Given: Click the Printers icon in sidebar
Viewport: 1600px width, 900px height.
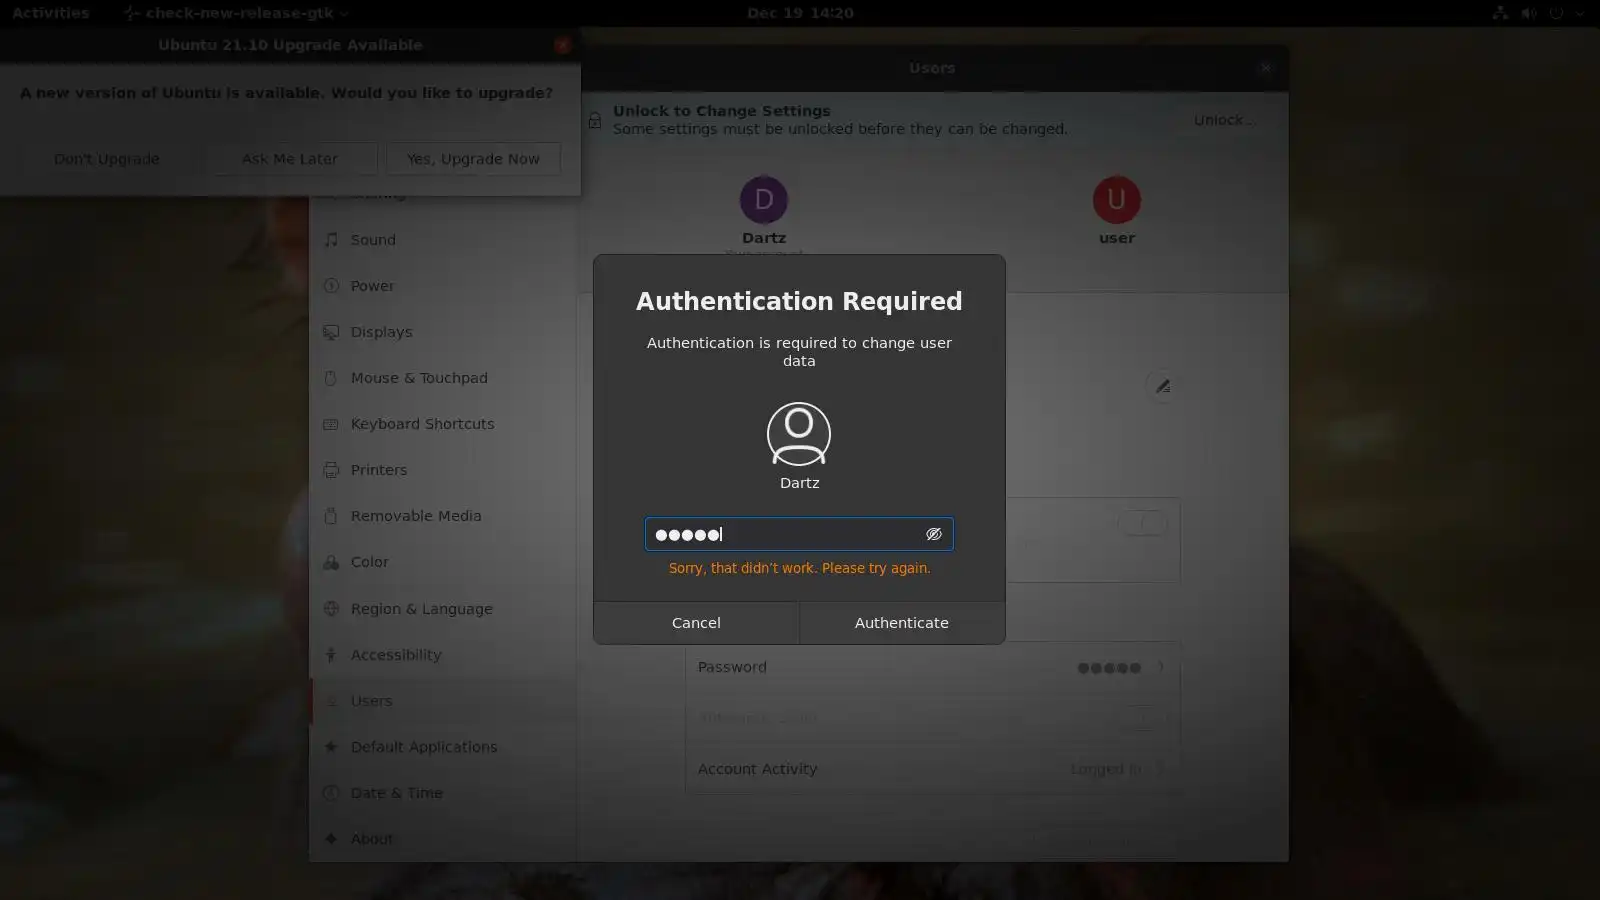Looking at the screenshot, I should coord(331,470).
